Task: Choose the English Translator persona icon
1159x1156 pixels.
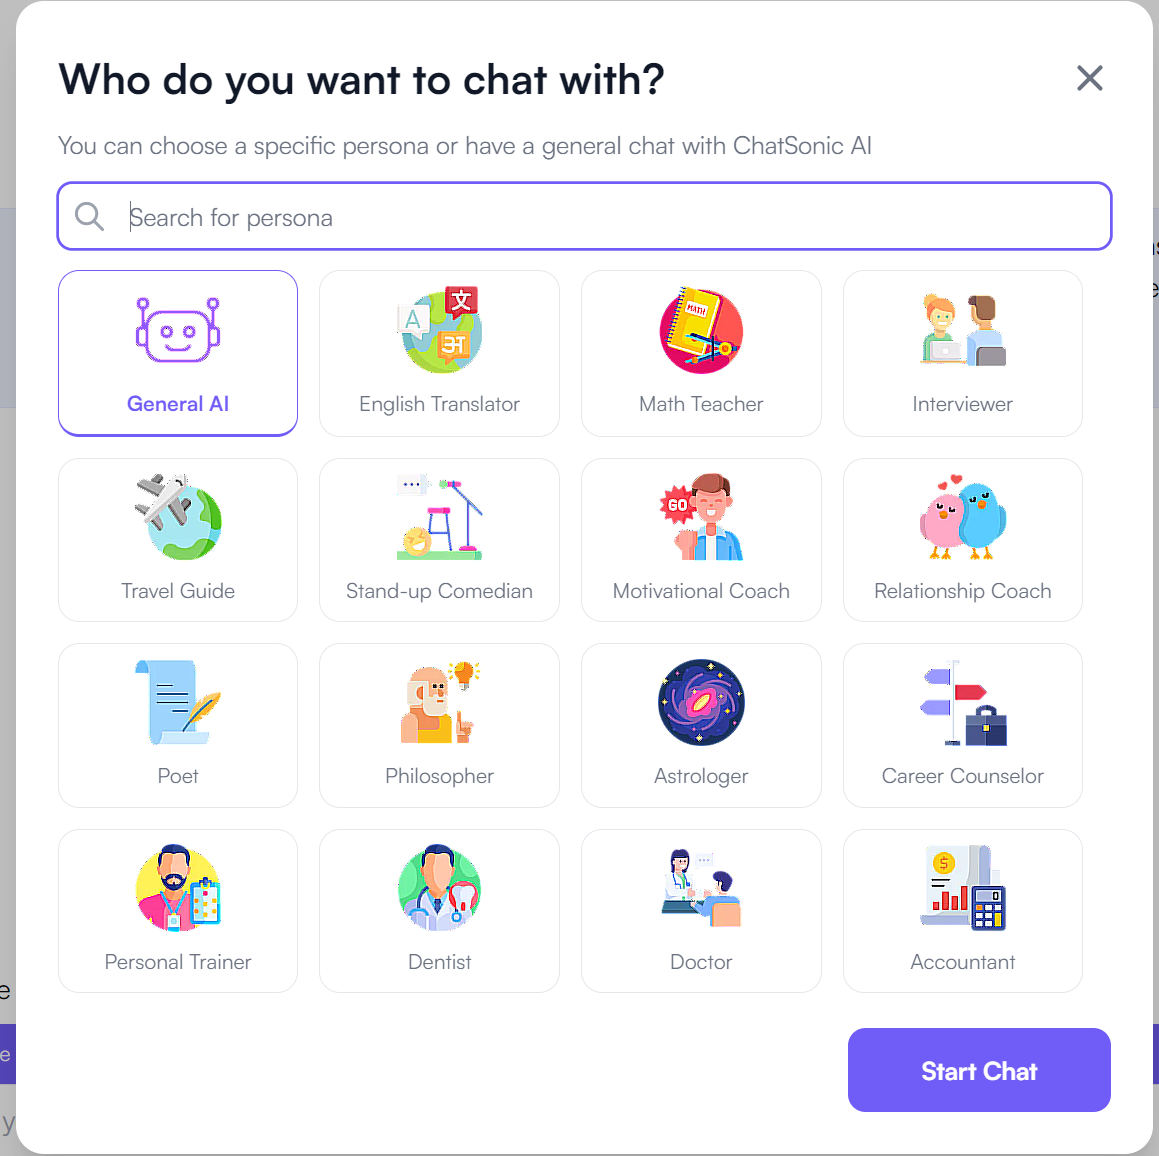Action: click(x=440, y=330)
